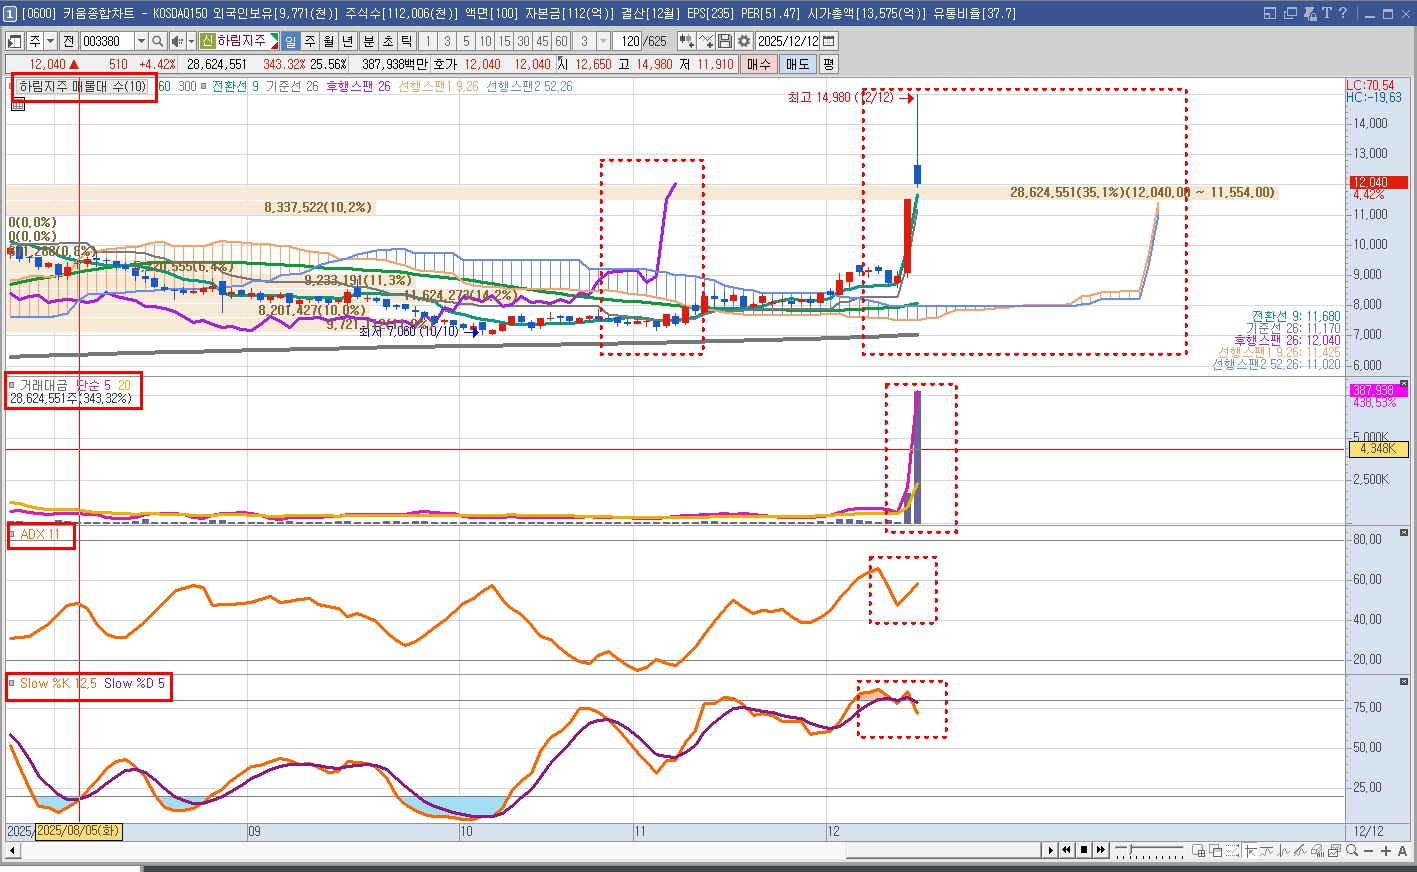This screenshot has height=872, width=1417.
Task: Click the 2025/12/12 date field
Action: 788,41
